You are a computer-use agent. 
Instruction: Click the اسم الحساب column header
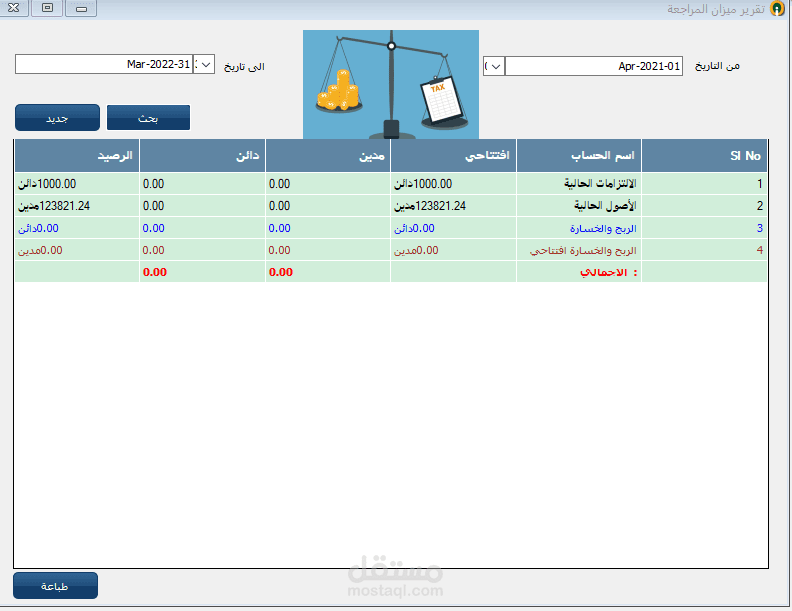tap(579, 156)
